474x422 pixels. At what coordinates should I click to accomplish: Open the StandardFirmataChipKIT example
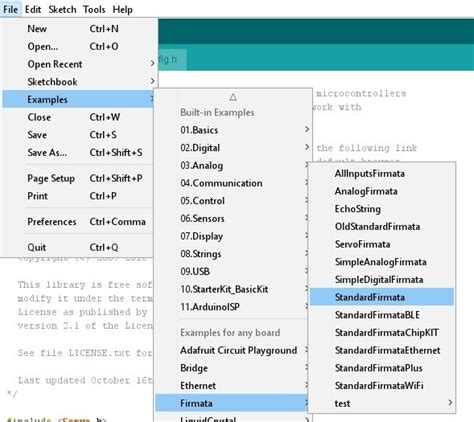[382, 332]
